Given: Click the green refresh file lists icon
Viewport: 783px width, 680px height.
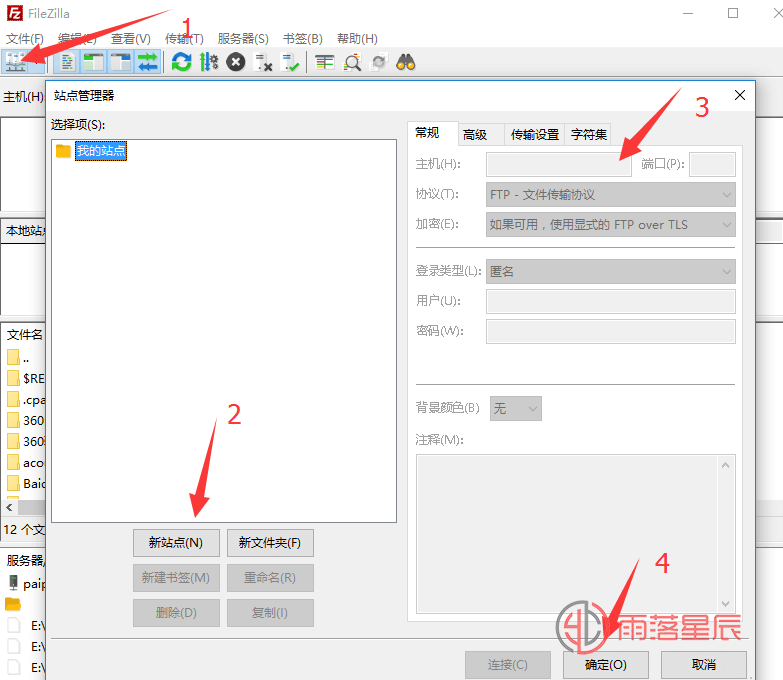Looking at the screenshot, I should click(181, 62).
